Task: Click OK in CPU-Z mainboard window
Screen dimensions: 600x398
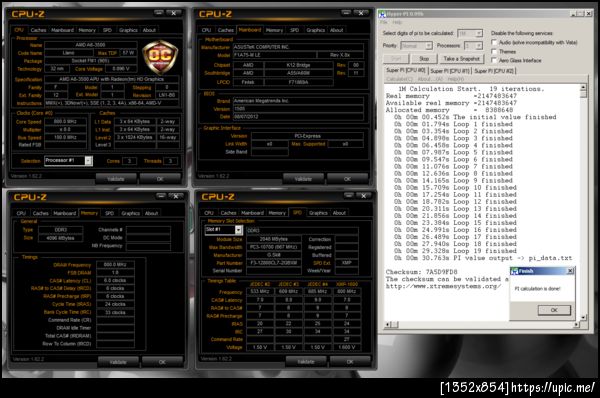Action: pyautogui.click(x=347, y=179)
